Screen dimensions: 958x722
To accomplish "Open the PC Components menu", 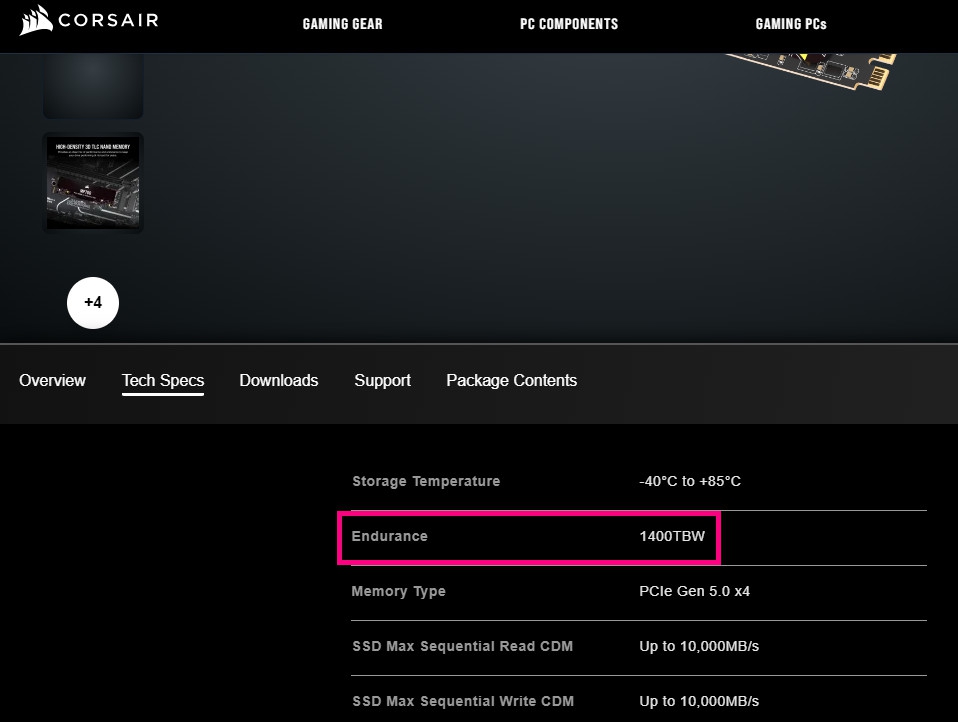I will (569, 24).
